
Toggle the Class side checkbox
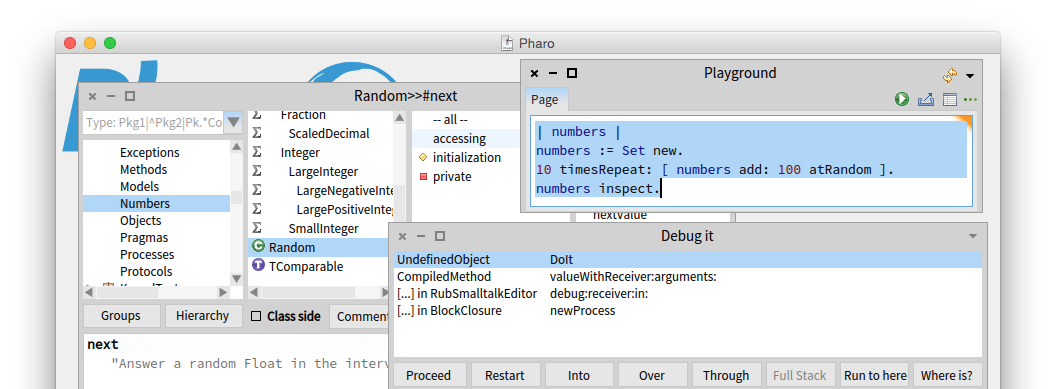click(x=256, y=316)
